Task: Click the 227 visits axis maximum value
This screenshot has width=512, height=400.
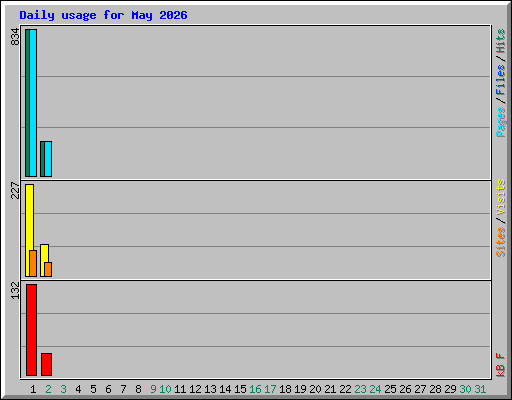Action: point(15,190)
